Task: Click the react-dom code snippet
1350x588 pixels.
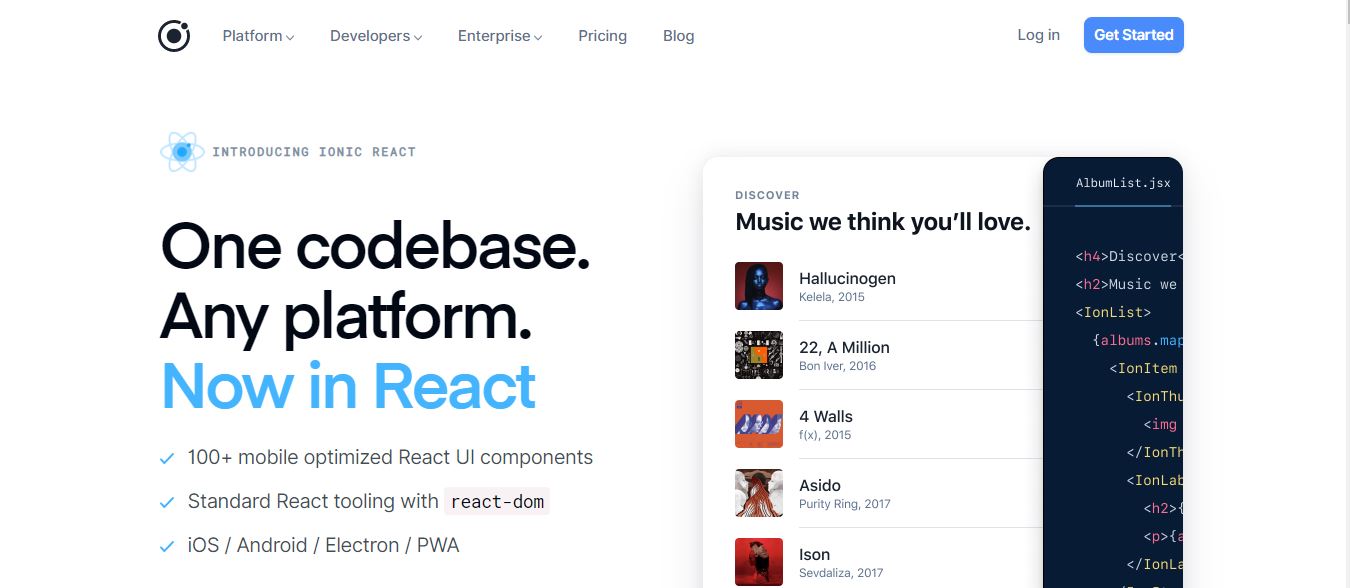Action: 497,502
